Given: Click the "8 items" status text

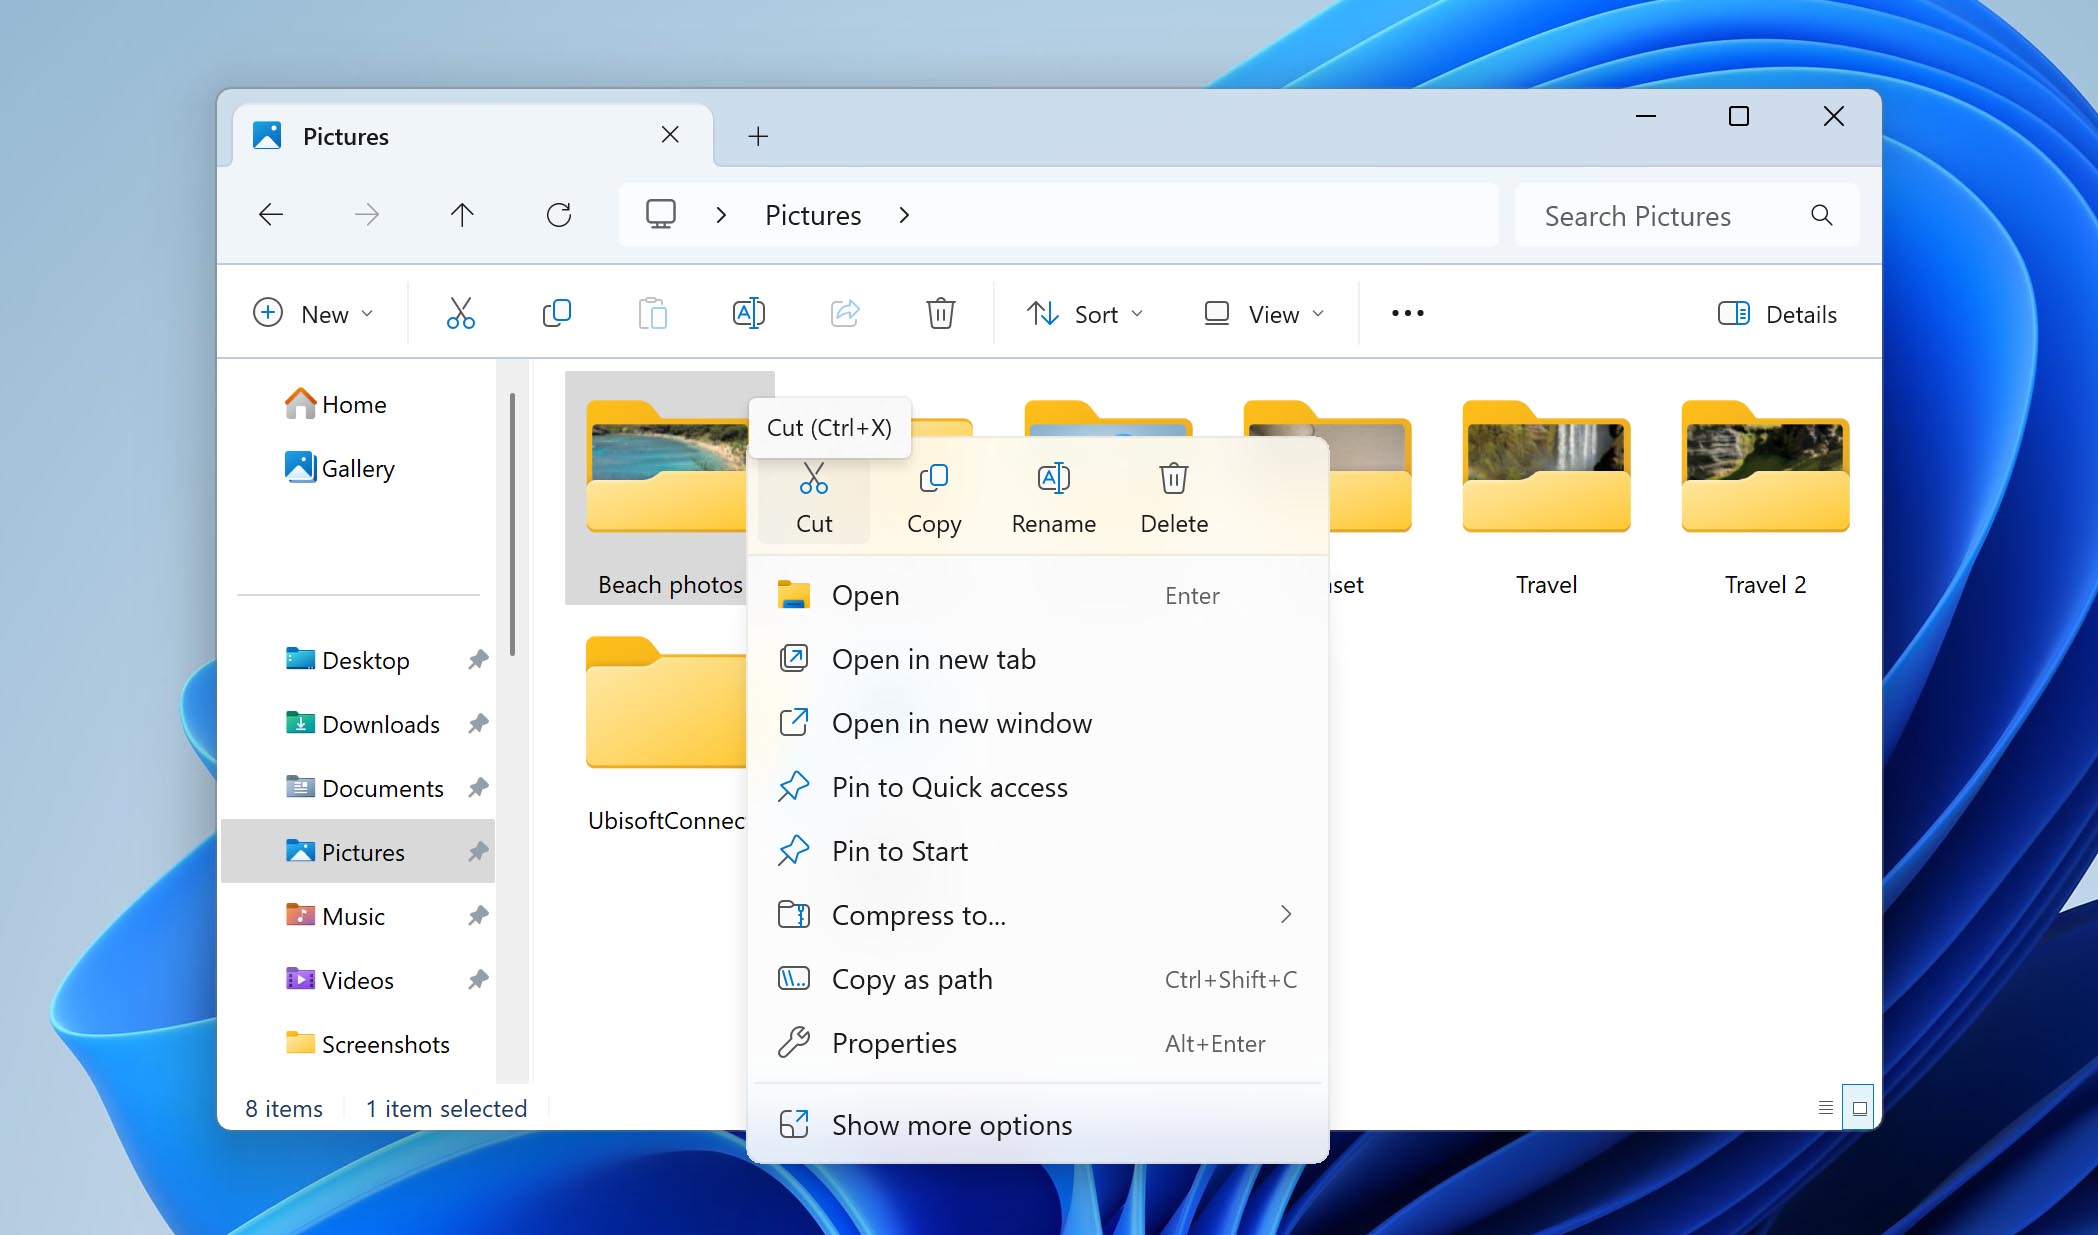Looking at the screenshot, I should click(284, 1108).
